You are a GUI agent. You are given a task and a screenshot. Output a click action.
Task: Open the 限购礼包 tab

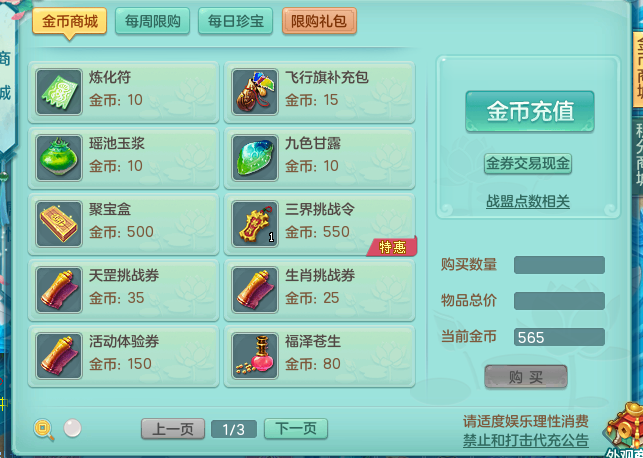[x=319, y=21]
